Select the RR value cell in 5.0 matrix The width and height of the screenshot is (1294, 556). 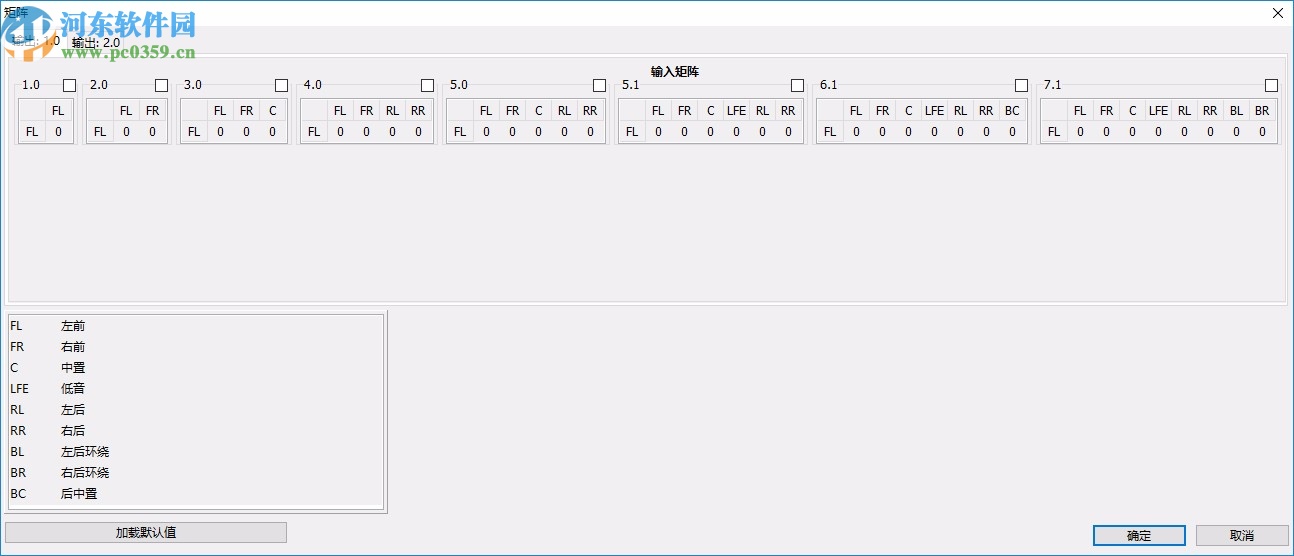(590, 132)
